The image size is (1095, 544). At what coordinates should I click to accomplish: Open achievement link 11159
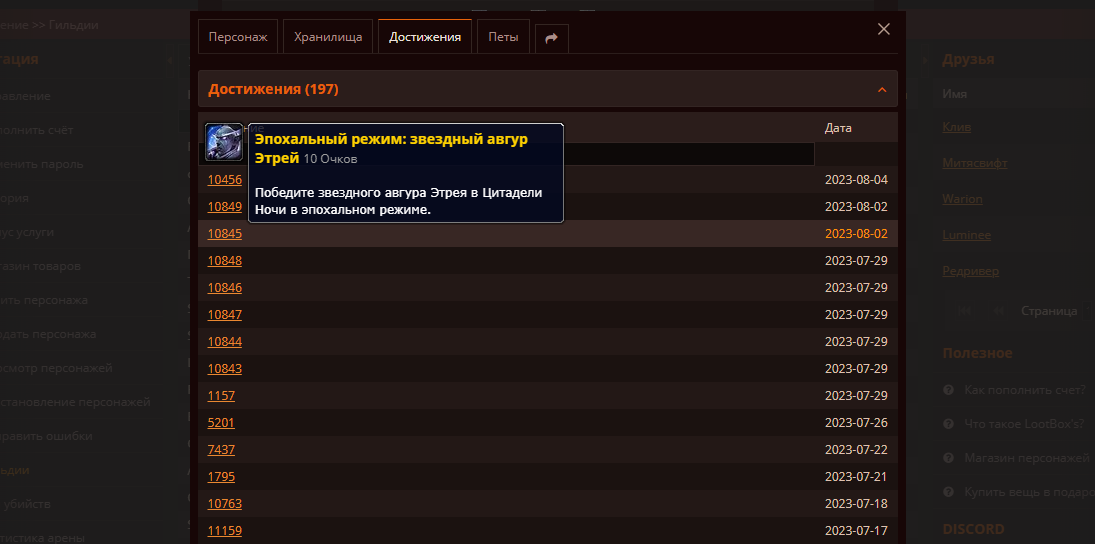(x=224, y=531)
